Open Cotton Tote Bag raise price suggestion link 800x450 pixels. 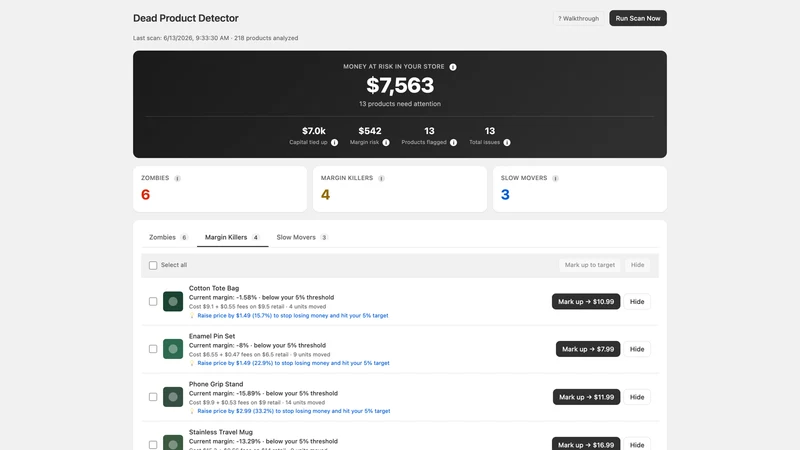293,315
